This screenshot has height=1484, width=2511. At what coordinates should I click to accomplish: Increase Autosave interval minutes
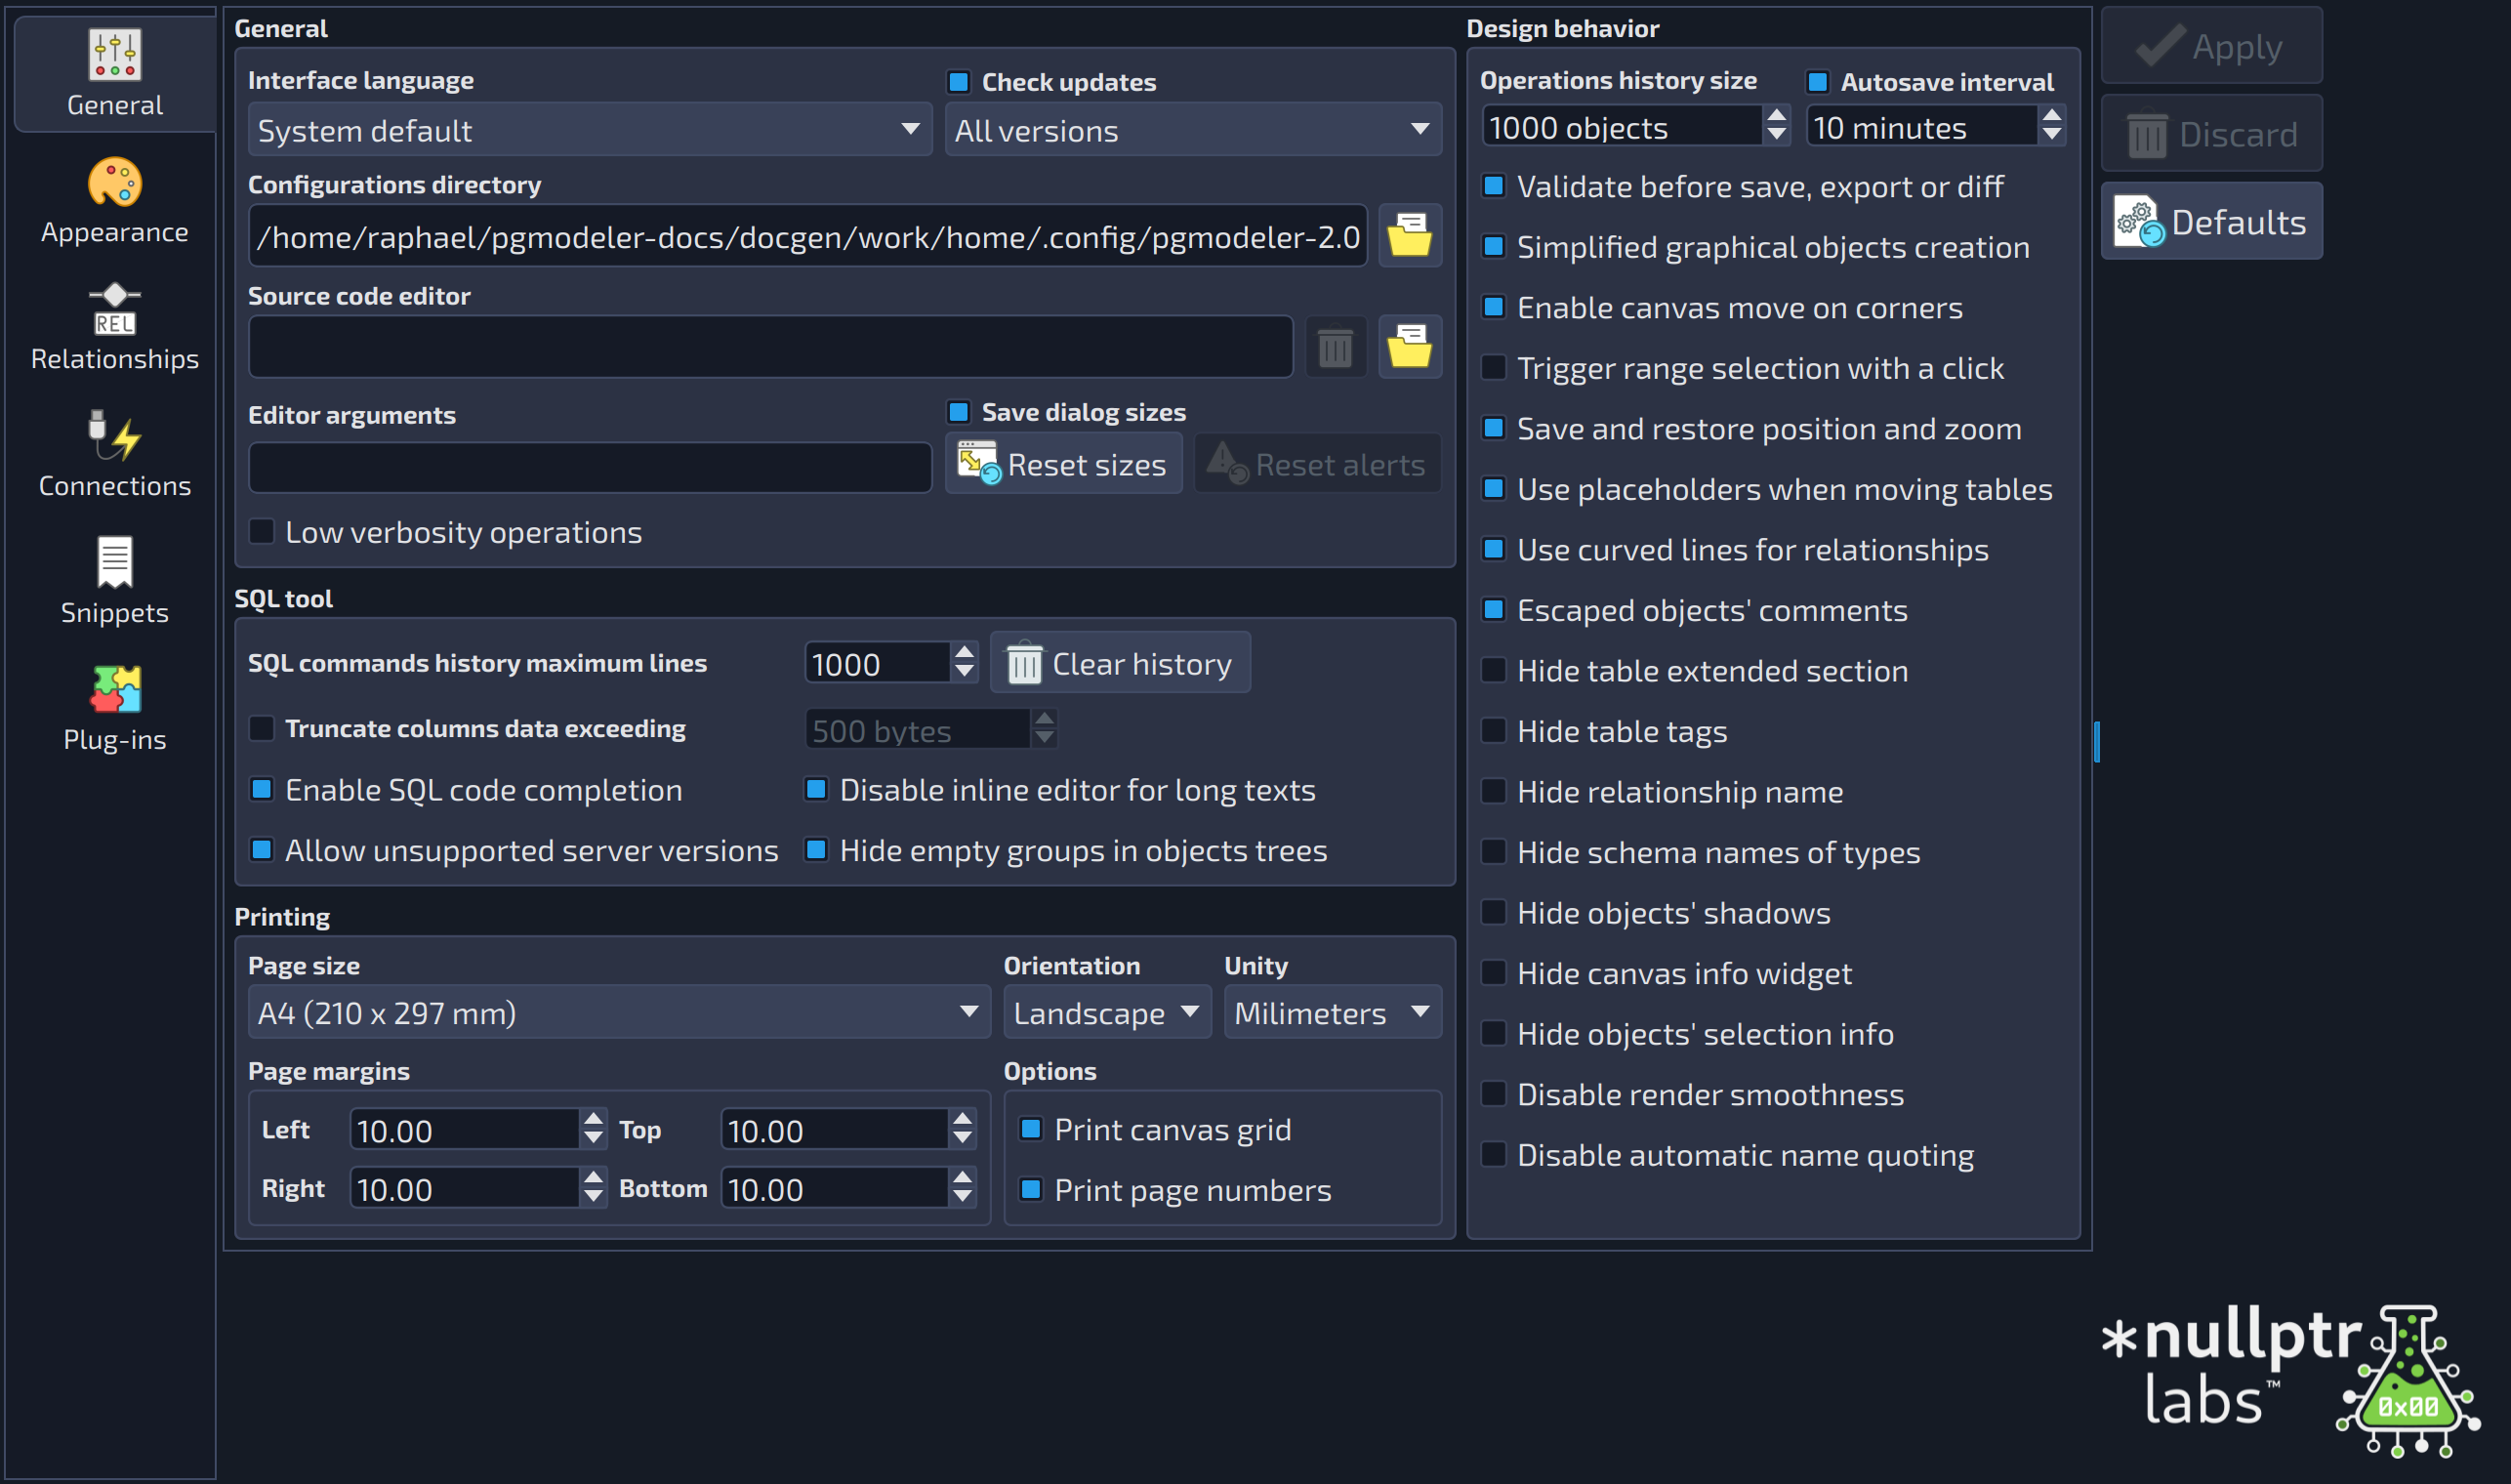coord(2052,116)
